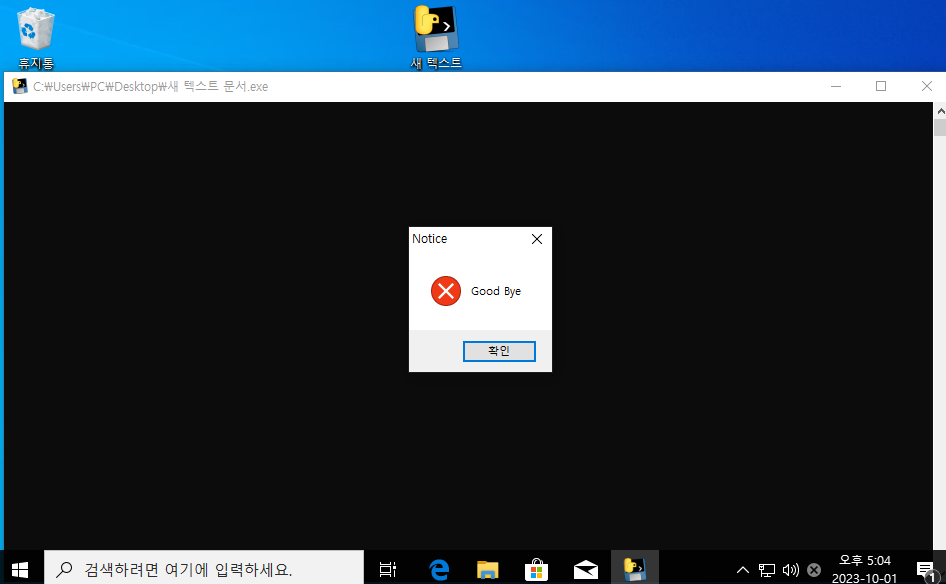Viewport: 946px width, 584px height.
Task: Click the console title path text
Action: (150, 86)
